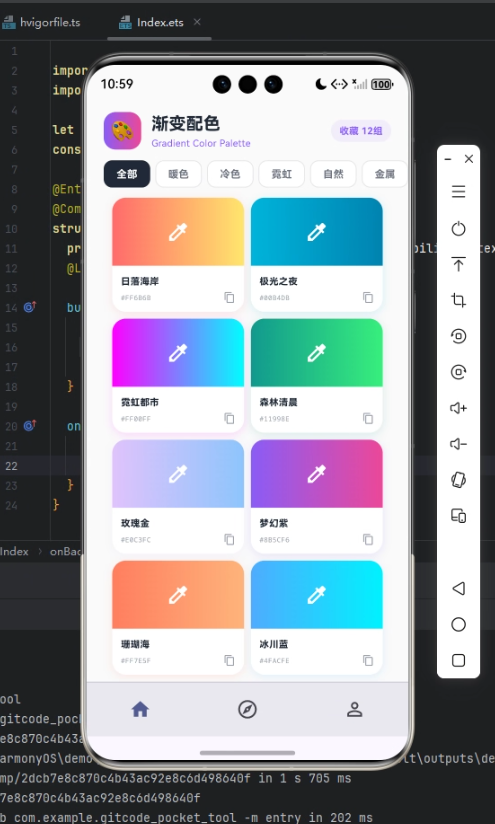Click the eyedropper on 珊瑚海 gradient
The image size is (495, 824).
(x=178, y=594)
